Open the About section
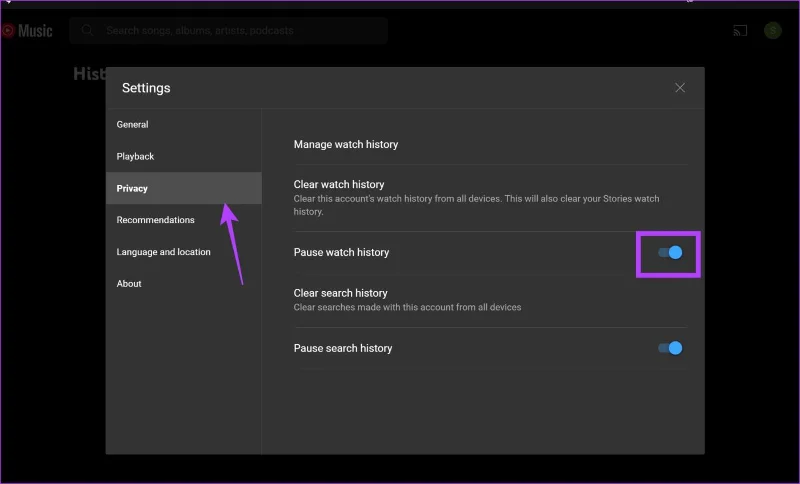800x484 pixels. 184,284
